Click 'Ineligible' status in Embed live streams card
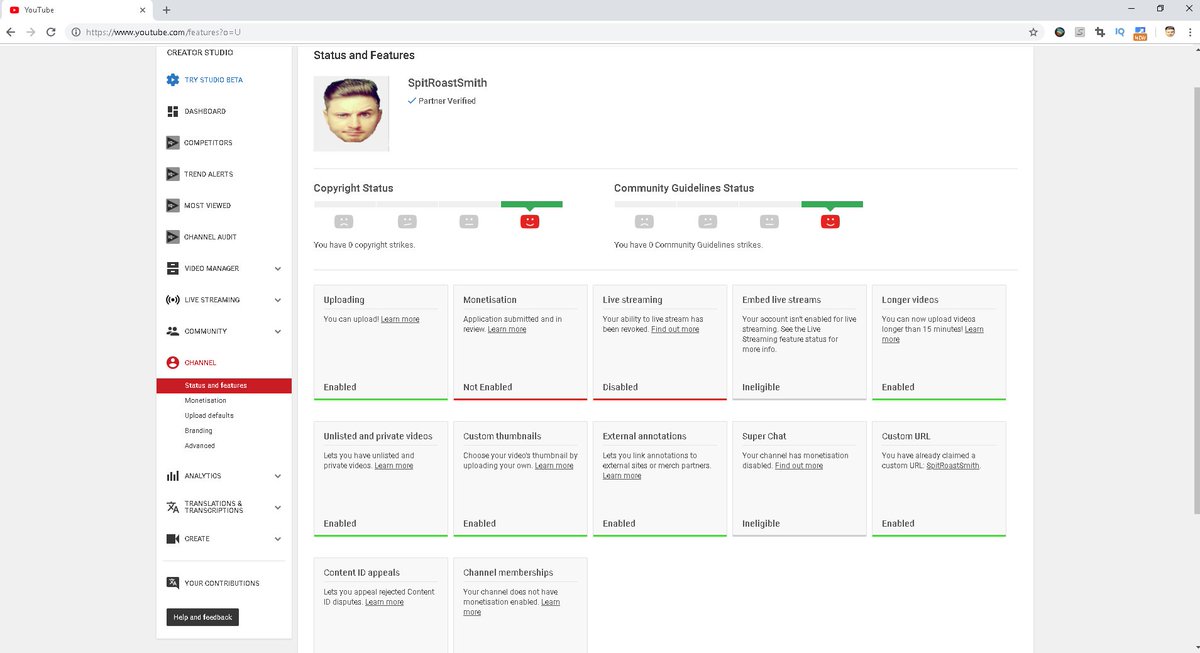Image resolution: width=1200 pixels, height=653 pixels. (x=761, y=387)
